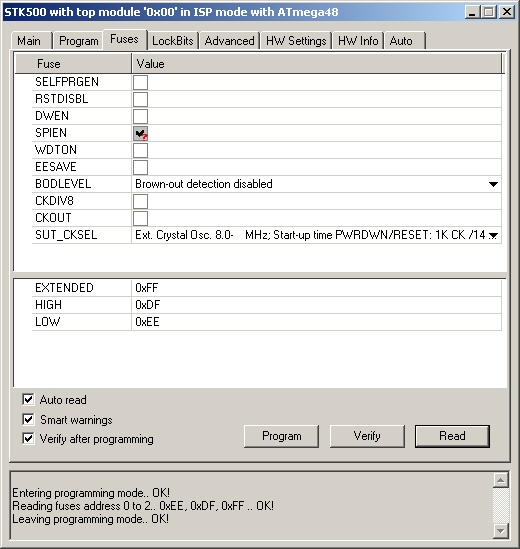The height and width of the screenshot is (549, 520).
Task: Switch to the HW Info tab
Action: [x=358, y=41]
